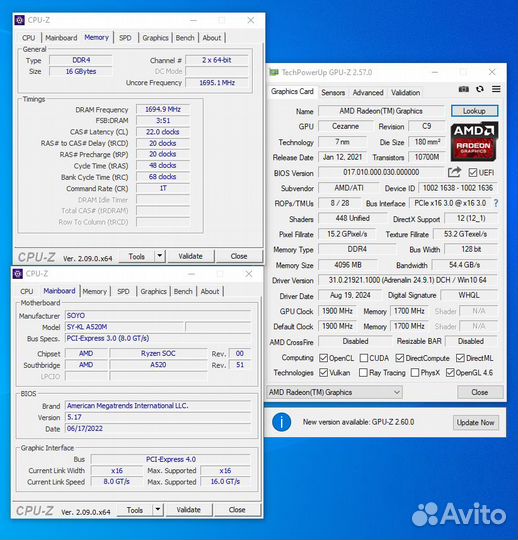Image resolution: width=518 pixels, height=540 pixels.
Task: Click Validate in upper CPU-Z window
Action: (x=191, y=256)
